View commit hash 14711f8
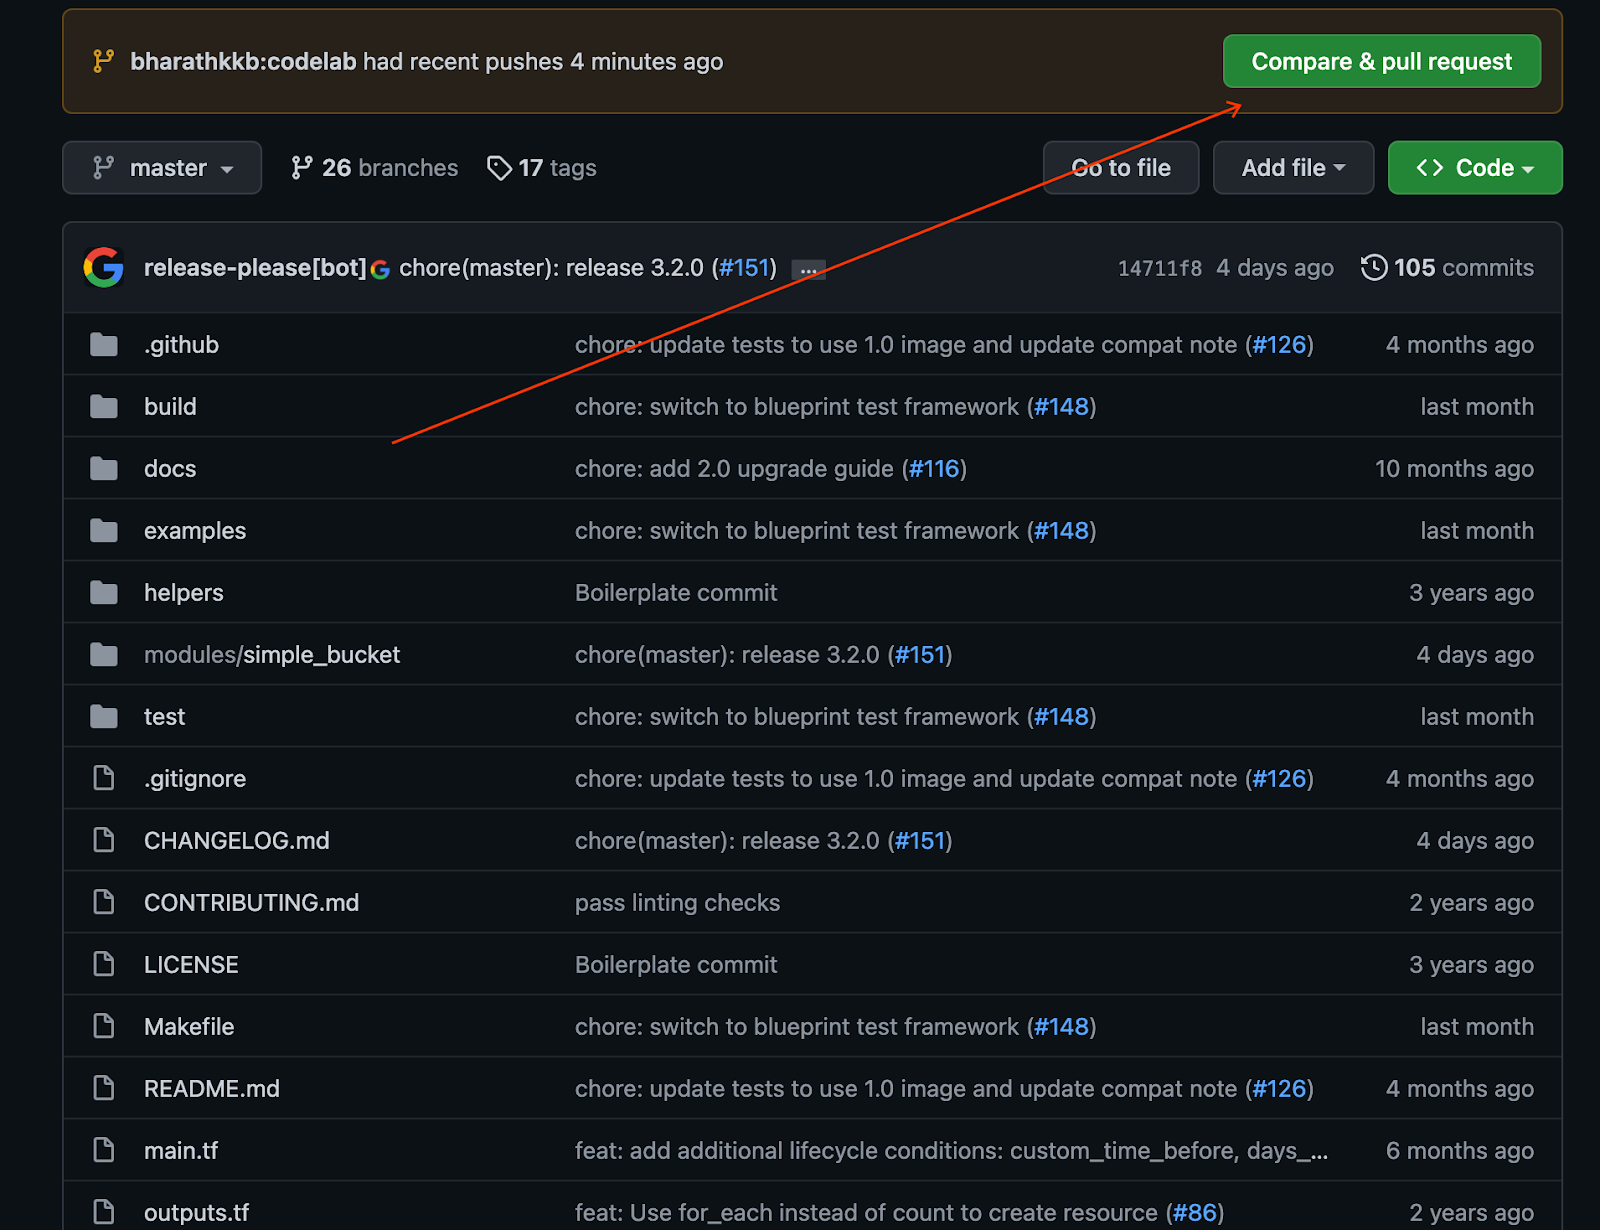This screenshot has width=1600, height=1230. [x=1159, y=268]
